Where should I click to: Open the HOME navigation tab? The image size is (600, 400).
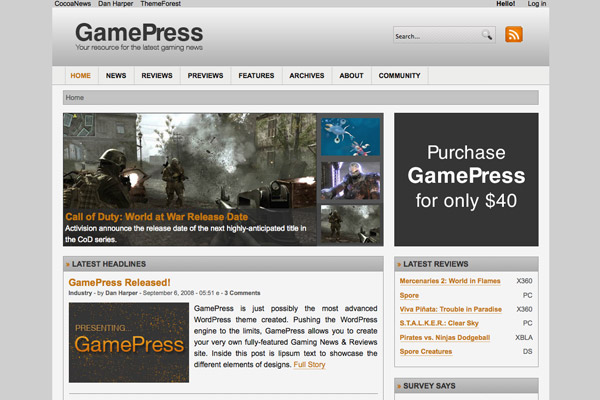click(81, 76)
